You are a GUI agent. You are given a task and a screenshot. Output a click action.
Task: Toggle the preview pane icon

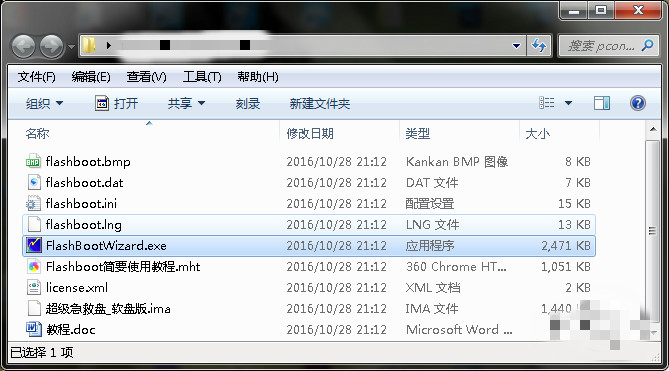(602, 103)
